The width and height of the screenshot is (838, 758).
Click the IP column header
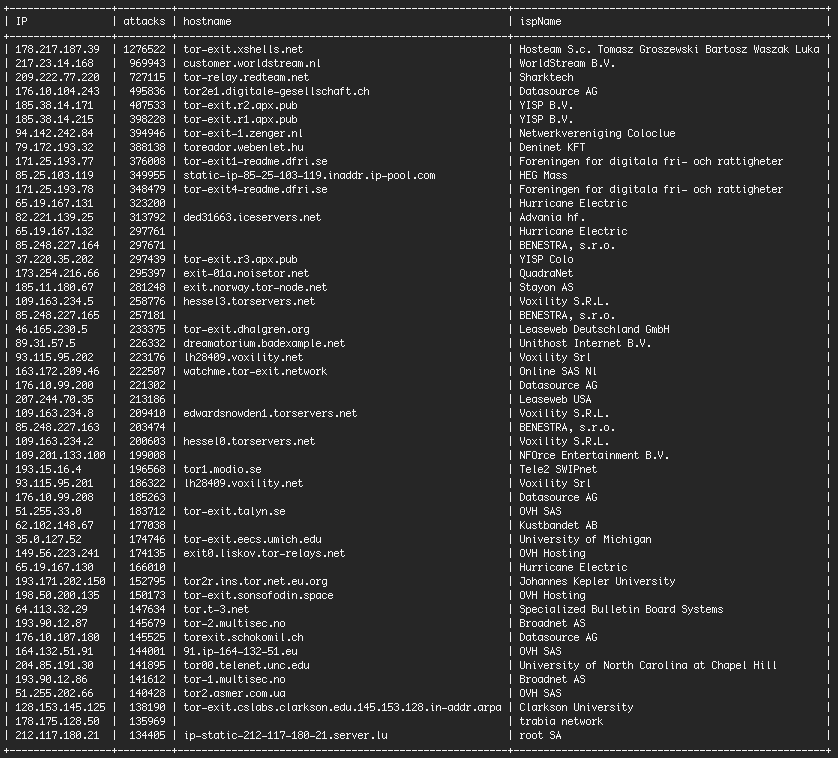(x=22, y=21)
